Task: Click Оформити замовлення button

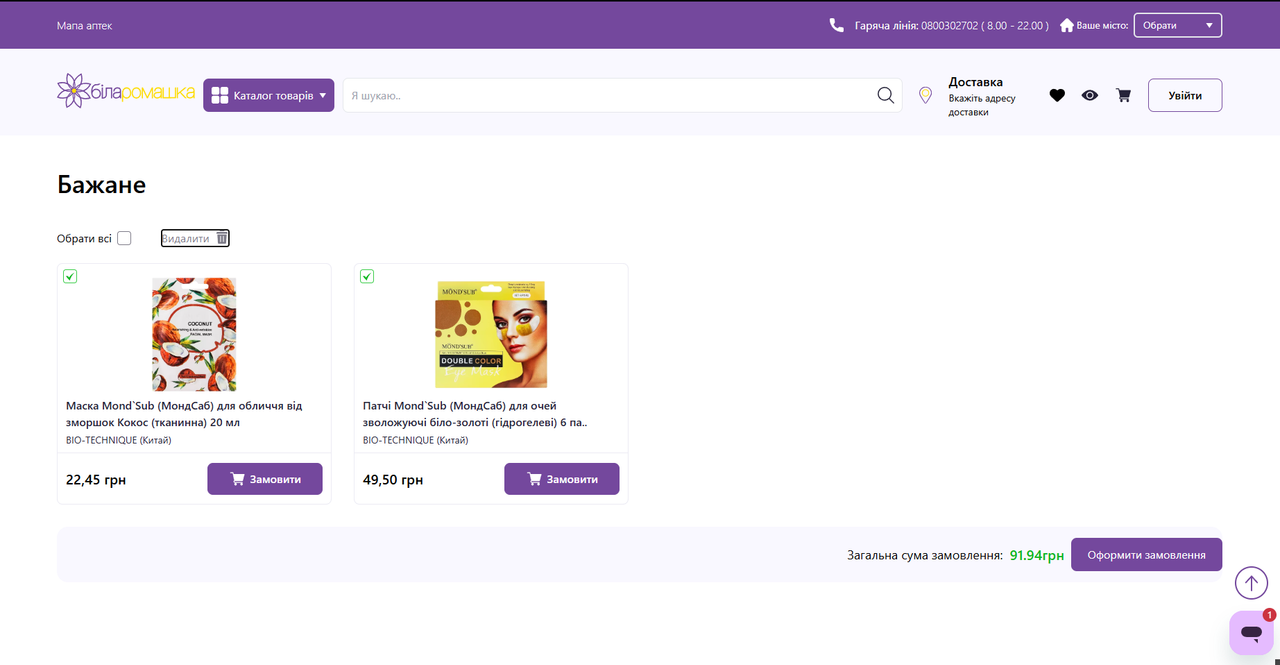Action: click(x=1146, y=555)
